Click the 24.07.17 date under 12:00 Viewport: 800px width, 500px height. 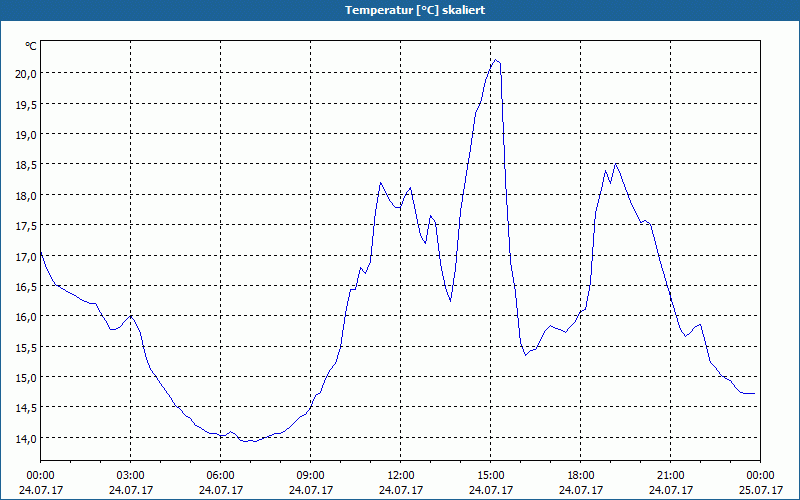(x=401, y=490)
